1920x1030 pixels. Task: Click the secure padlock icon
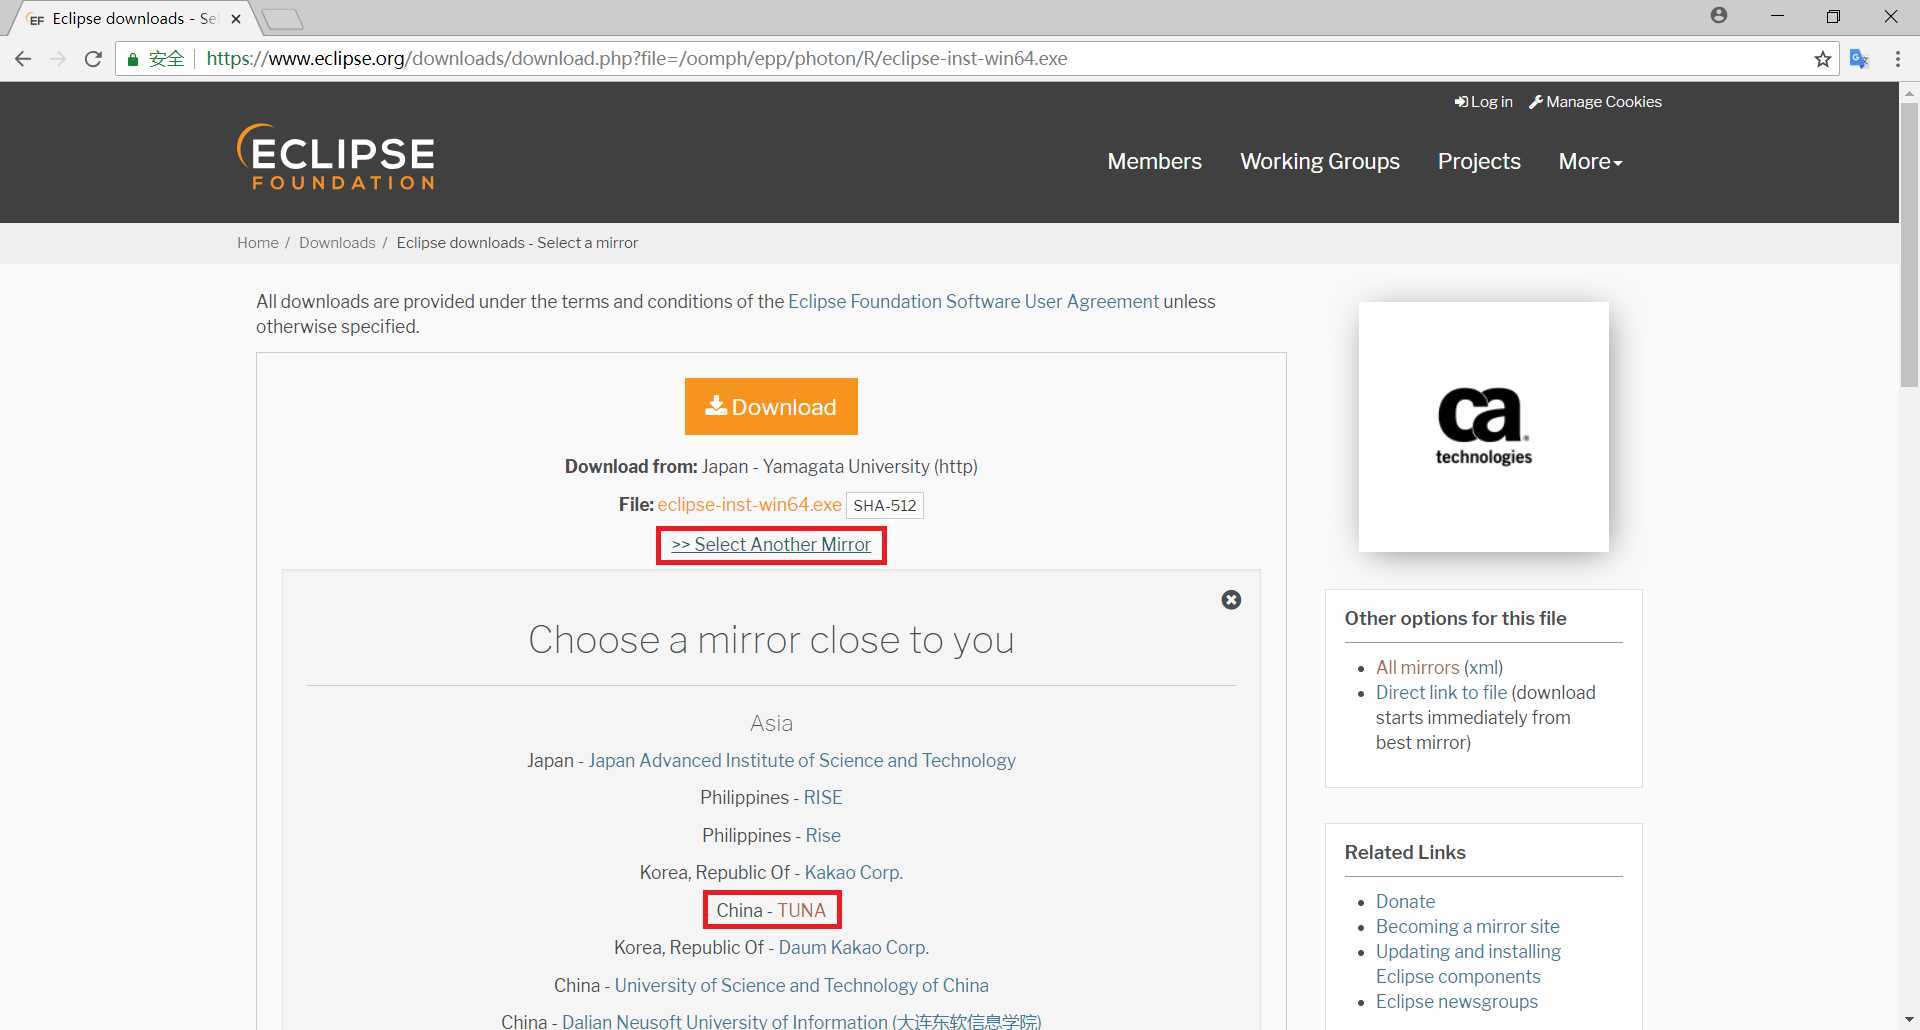point(133,59)
